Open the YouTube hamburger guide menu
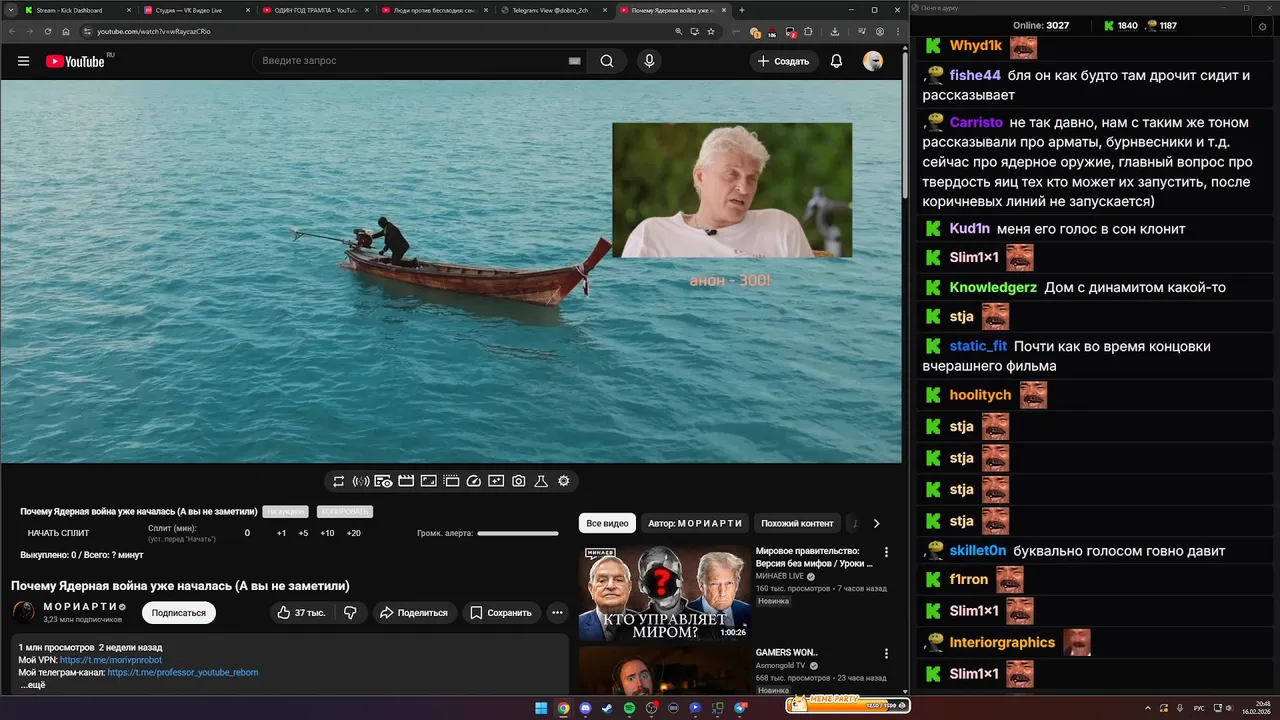Screen dimensions: 1280x720 pos(23,61)
